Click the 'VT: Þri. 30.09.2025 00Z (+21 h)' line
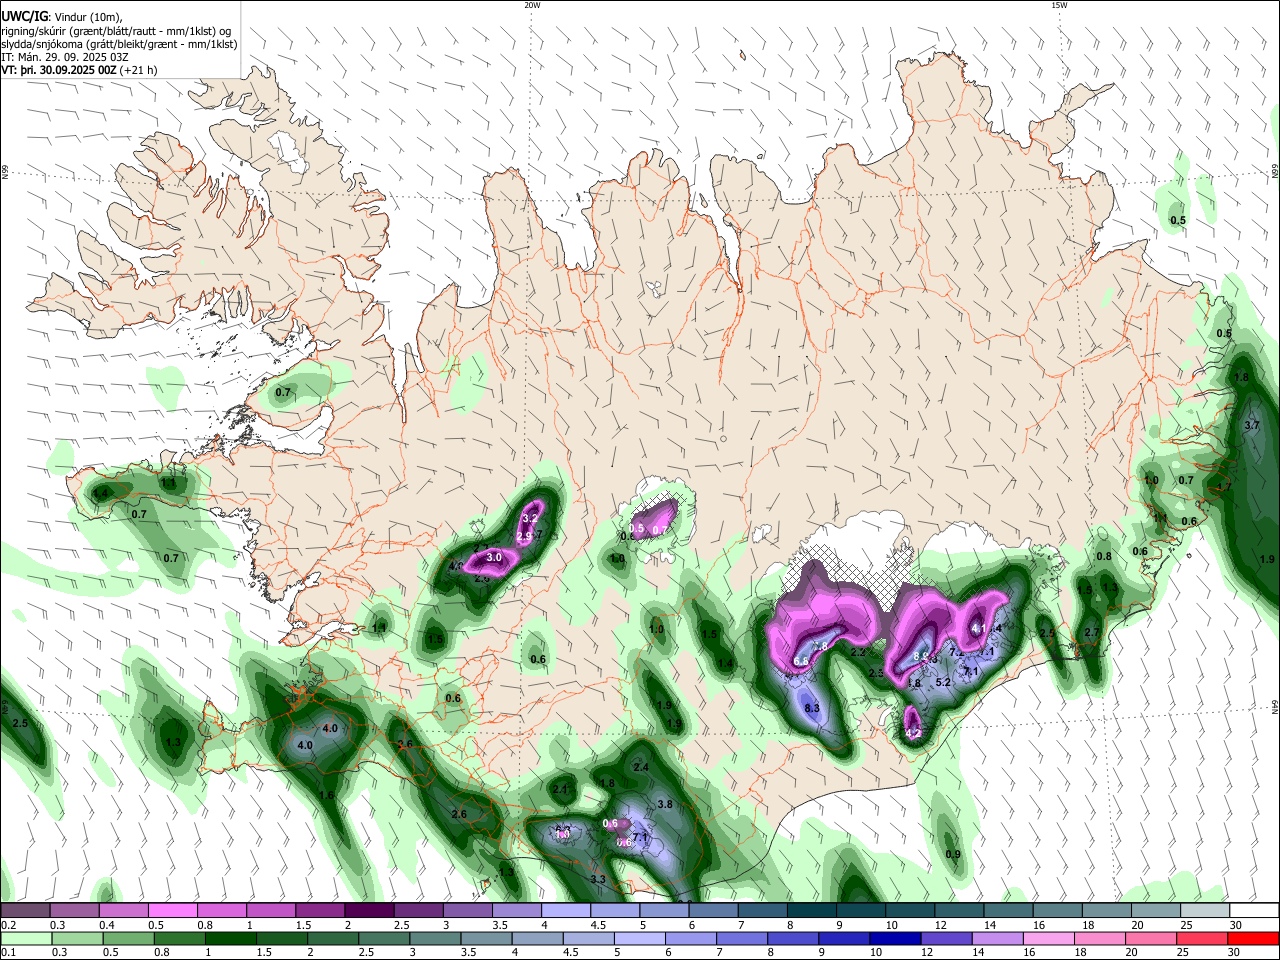 79,71
